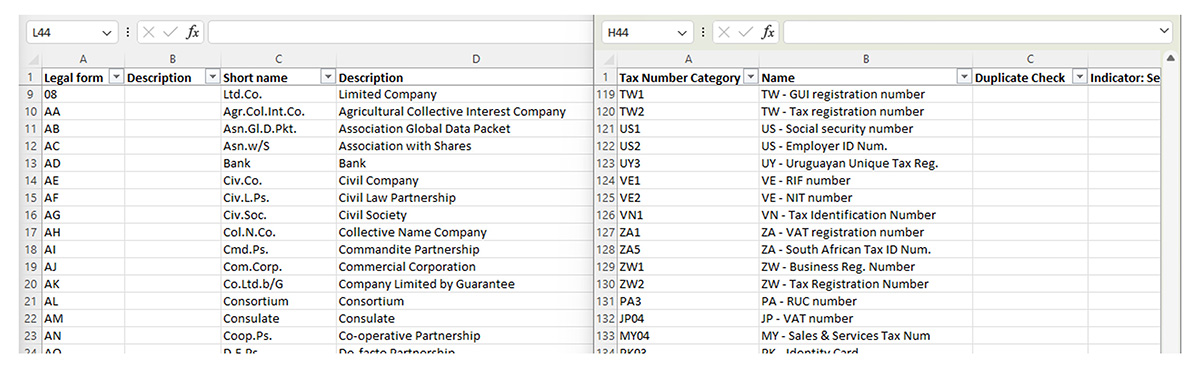
Task: Select cell 'ZA - VAT registration number'
Action: (866, 232)
